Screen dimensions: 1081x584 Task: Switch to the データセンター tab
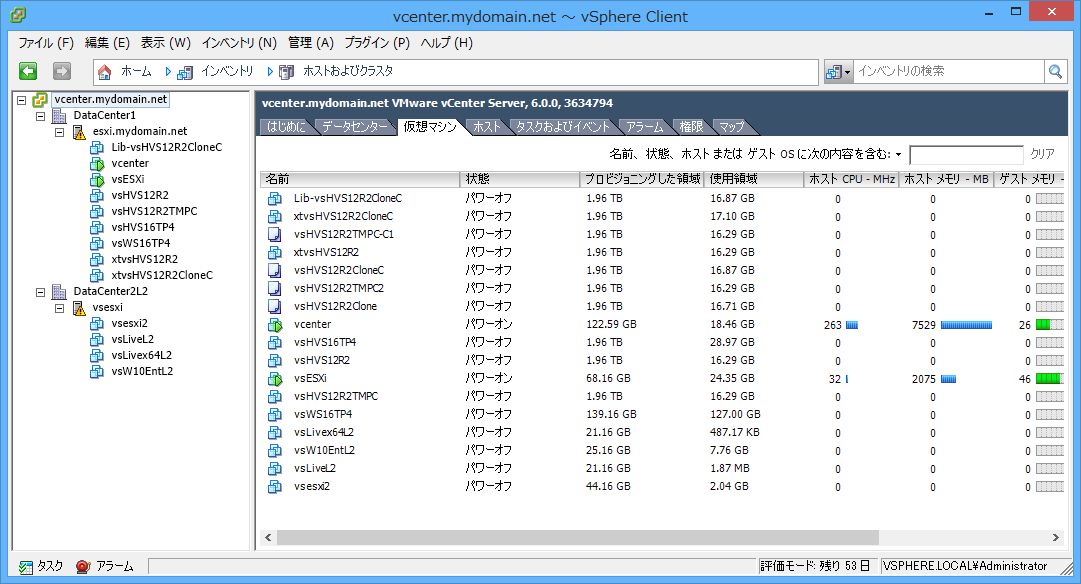355,127
